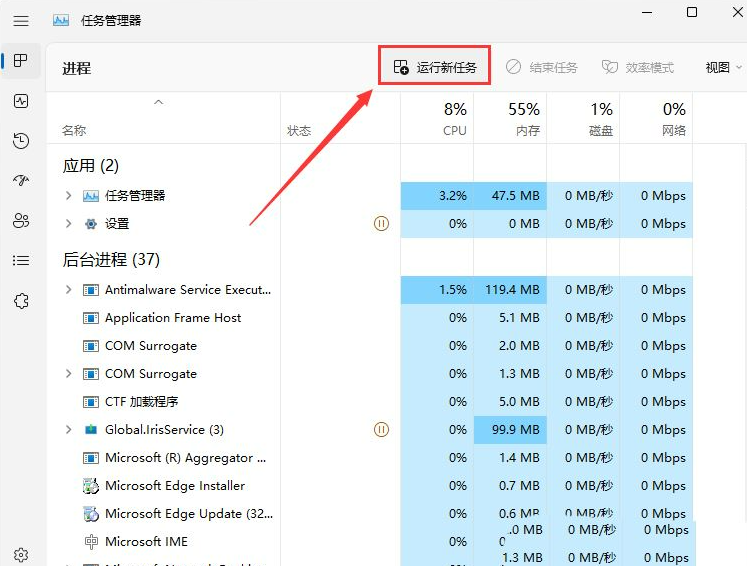The width and height of the screenshot is (747, 566).
Task: Open the Users sidebar icon
Action: (x=20, y=221)
